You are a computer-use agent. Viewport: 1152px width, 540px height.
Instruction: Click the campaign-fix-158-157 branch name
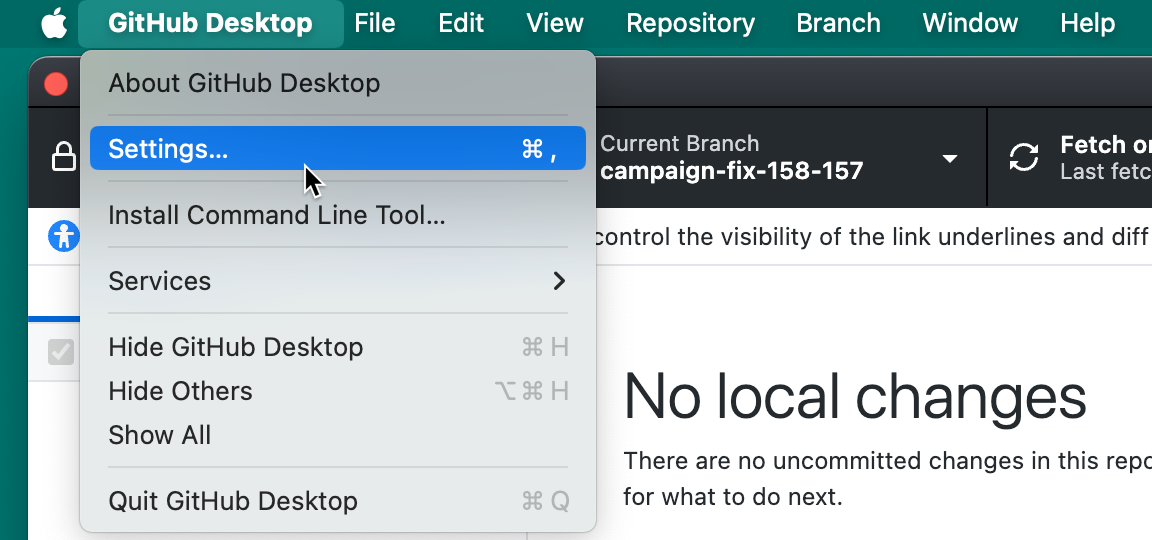pos(732,171)
